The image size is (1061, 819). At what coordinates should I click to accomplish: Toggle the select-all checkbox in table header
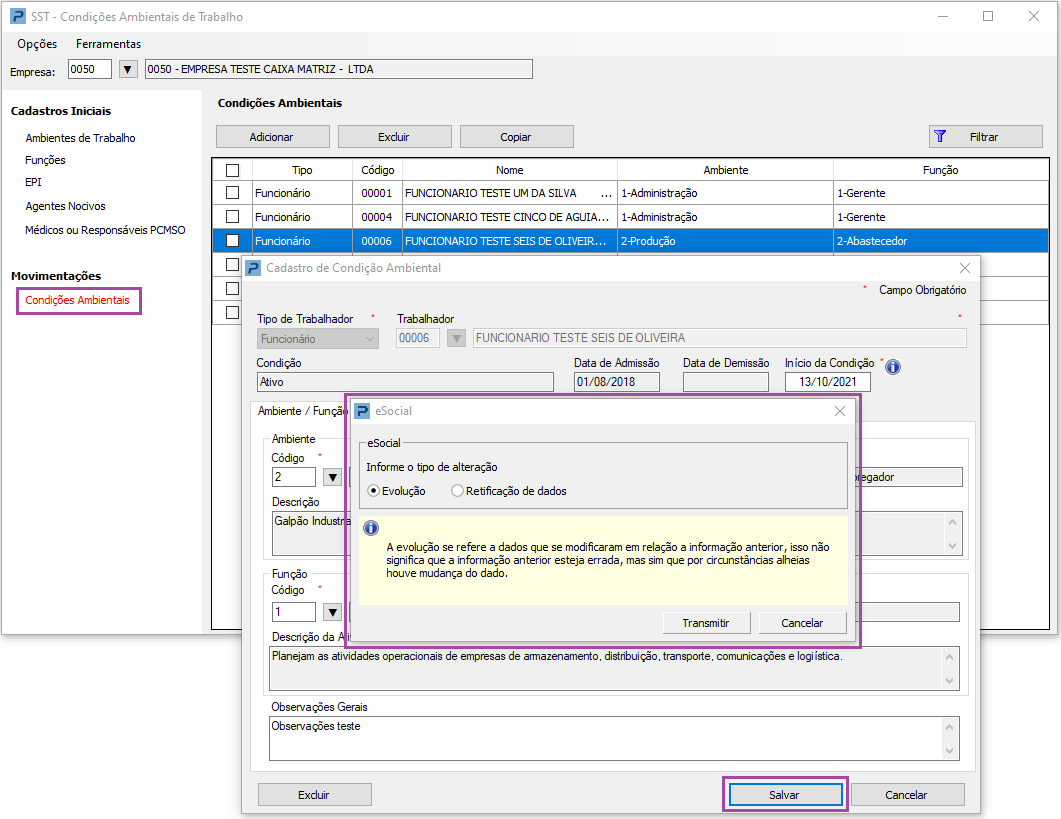[x=232, y=170]
